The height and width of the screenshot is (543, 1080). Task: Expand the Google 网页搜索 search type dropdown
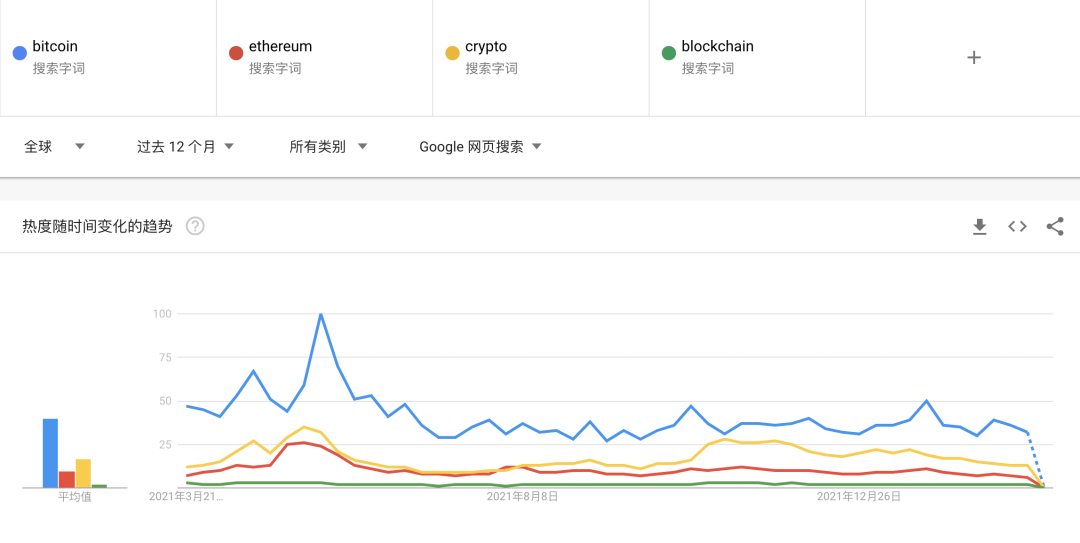pyautogui.click(x=480, y=146)
